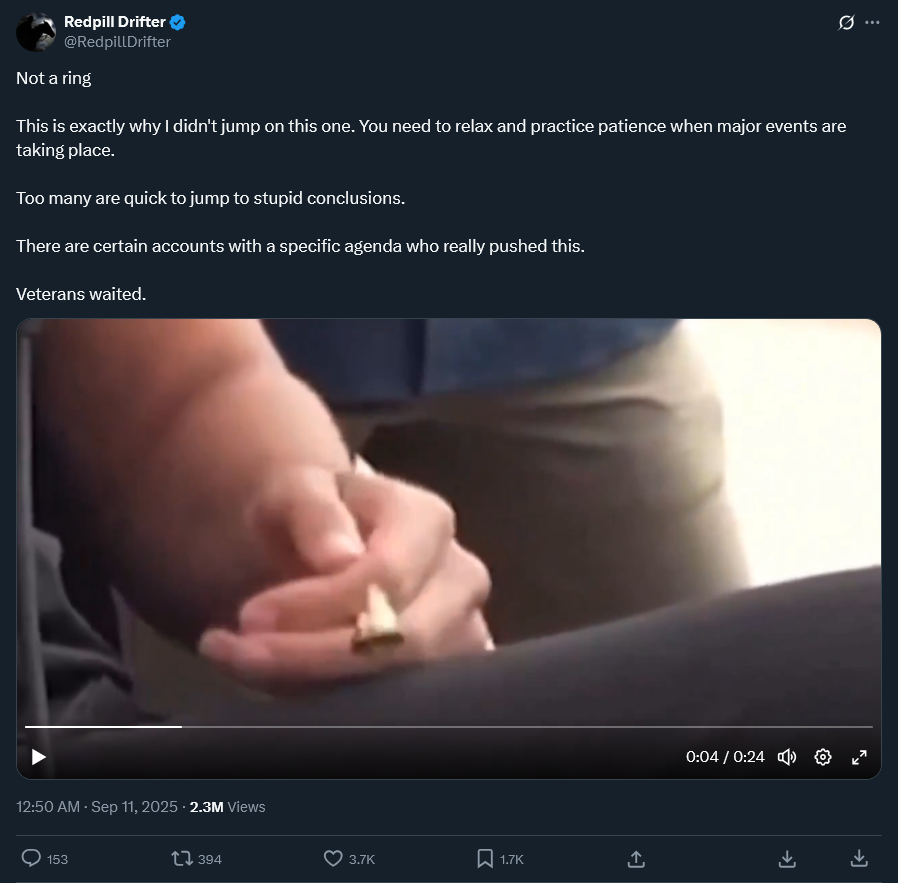This screenshot has width=898, height=883.
Task: Play the video
Action: (x=38, y=757)
